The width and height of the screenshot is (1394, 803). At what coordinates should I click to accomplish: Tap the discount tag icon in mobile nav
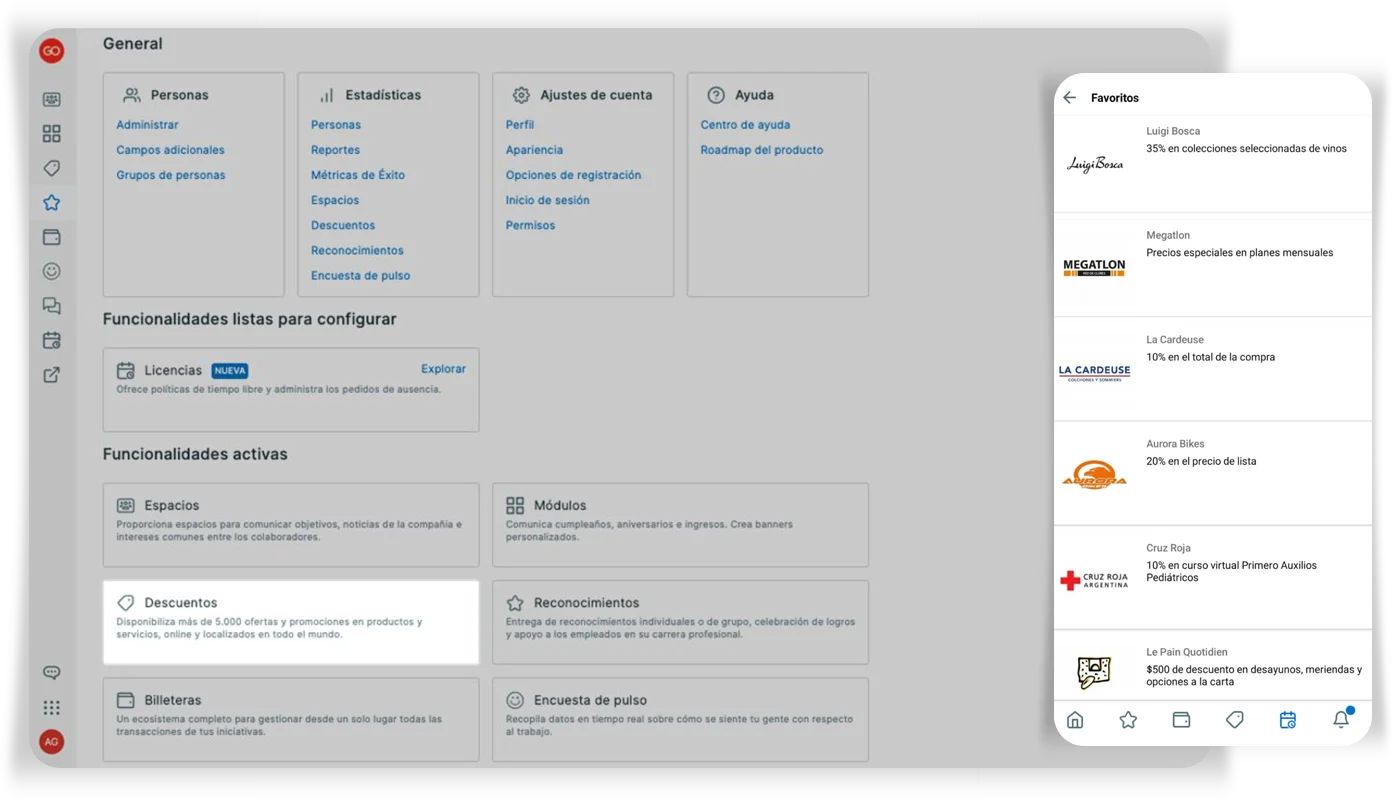pos(1235,719)
